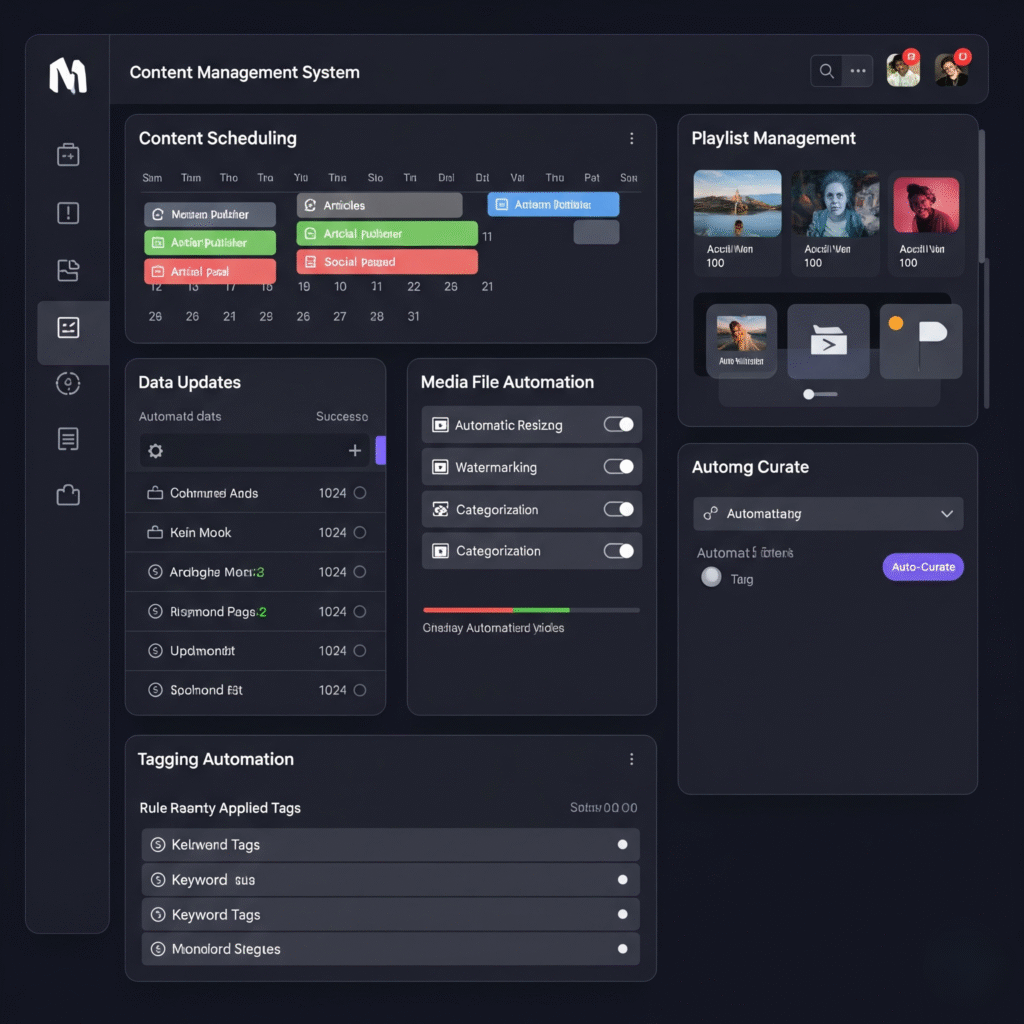The height and width of the screenshot is (1024, 1024).
Task: Open the alert icon in the sidebar
Action: [68, 212]
